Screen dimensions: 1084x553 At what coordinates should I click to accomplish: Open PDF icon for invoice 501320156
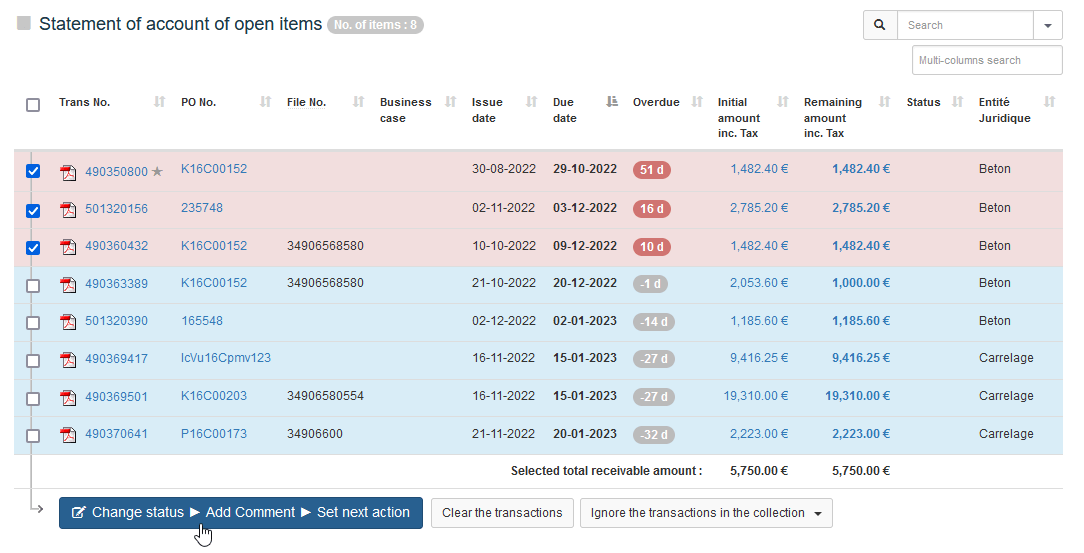68,209
